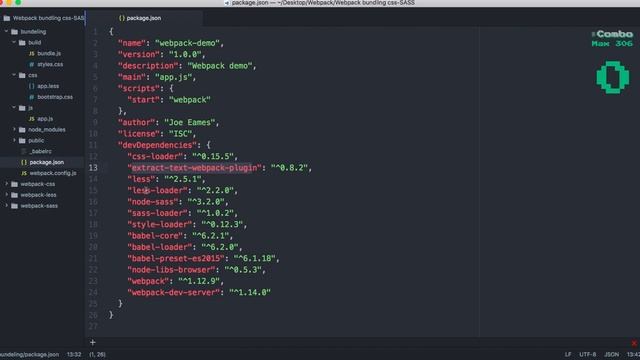The height and width of the screenshot is (360, 640).
Task: Expand the webpack-less folder chevron
Action: tap(7, 195)
